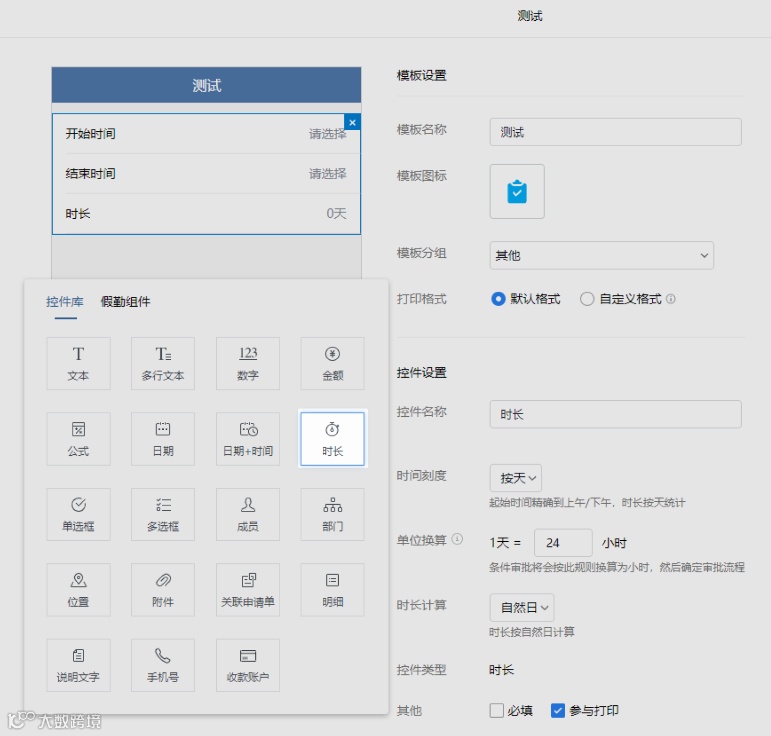
Task: Add the 附件 attachment control
Action: pyautogui.click(x=163, y=589)
